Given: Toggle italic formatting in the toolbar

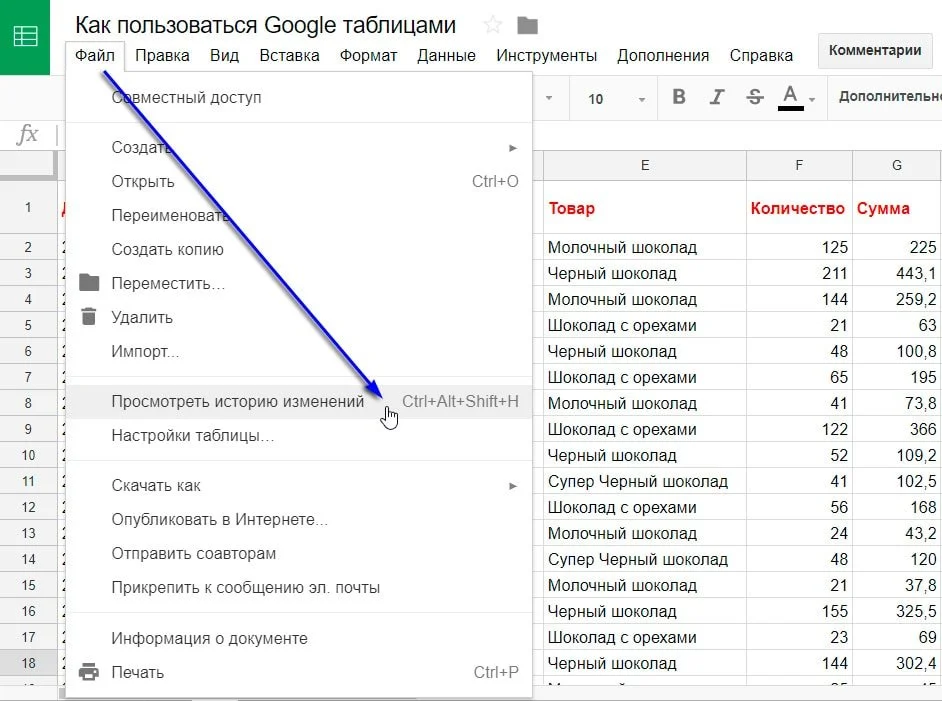Looking at the screenshot, I should pyautogui.click(x=717, y=97).
